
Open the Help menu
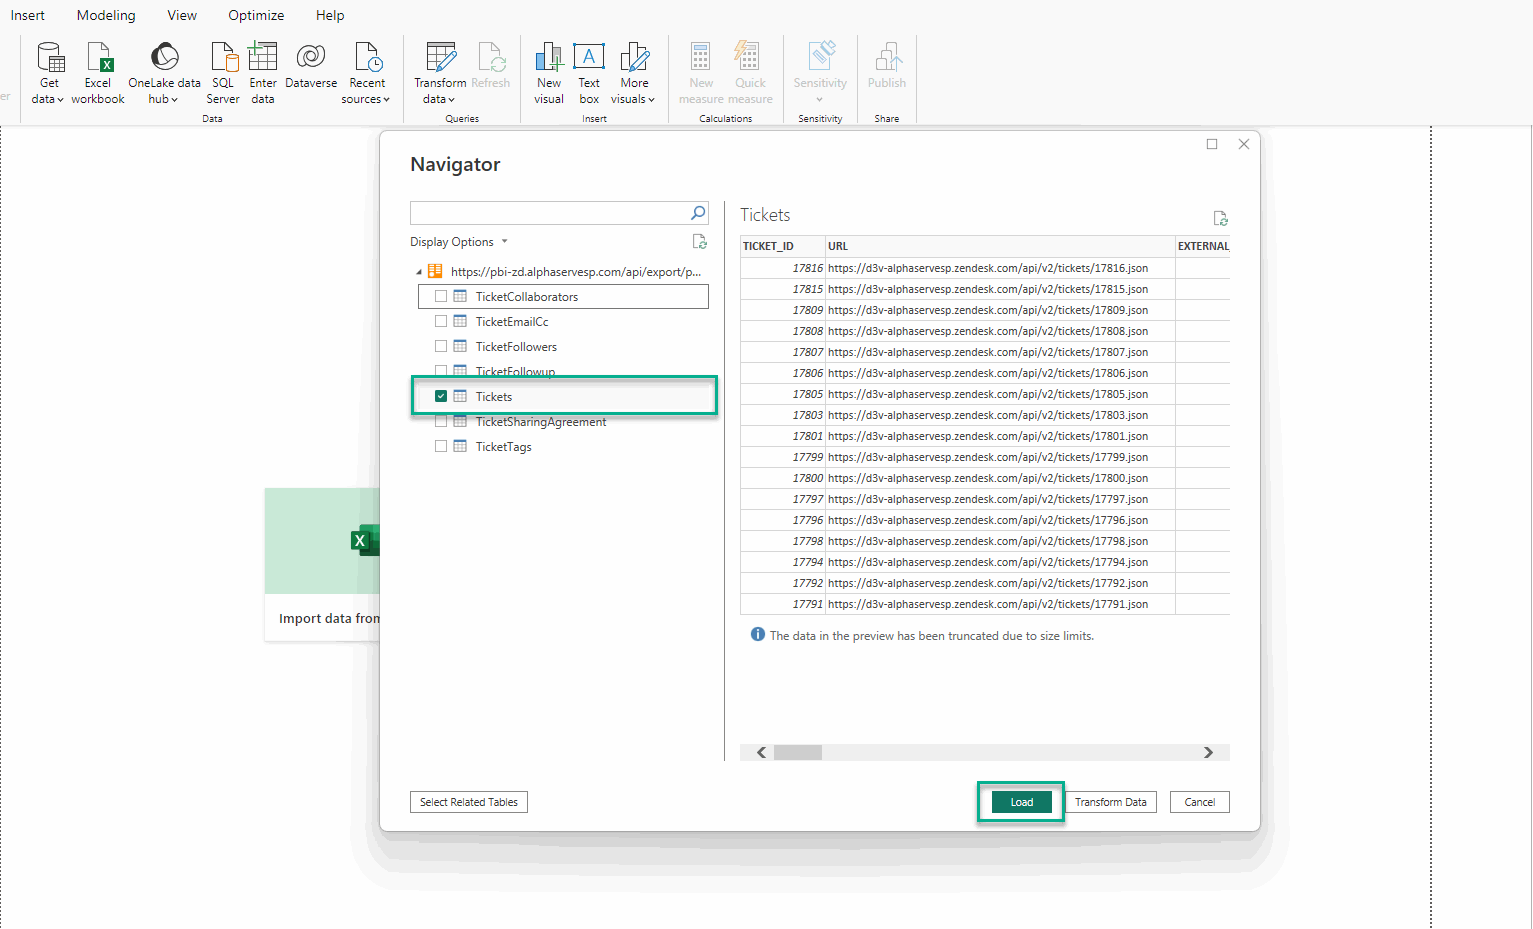tap(330, 14)
